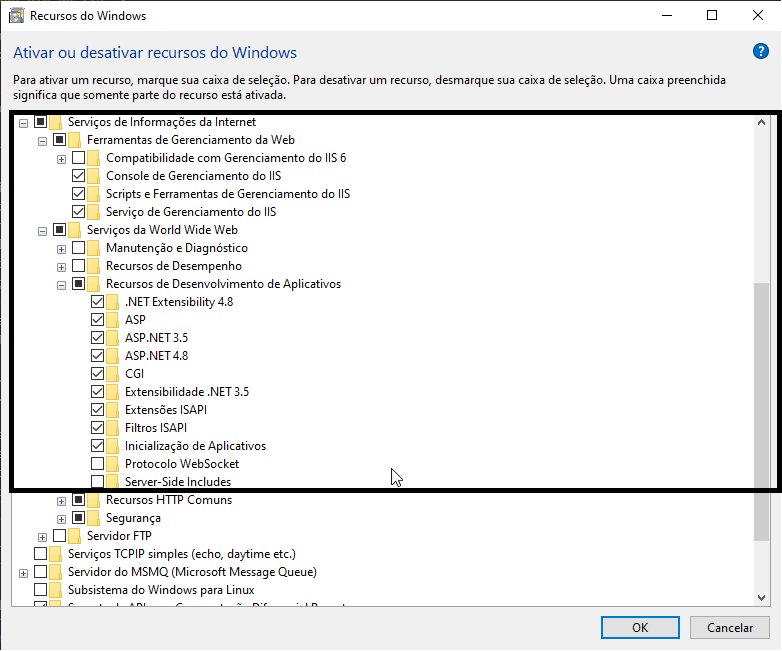The width and height of the screenshot is (782, 651).
Task: Click the Recursos do Windows title bar icon
Action: (15, 16)
